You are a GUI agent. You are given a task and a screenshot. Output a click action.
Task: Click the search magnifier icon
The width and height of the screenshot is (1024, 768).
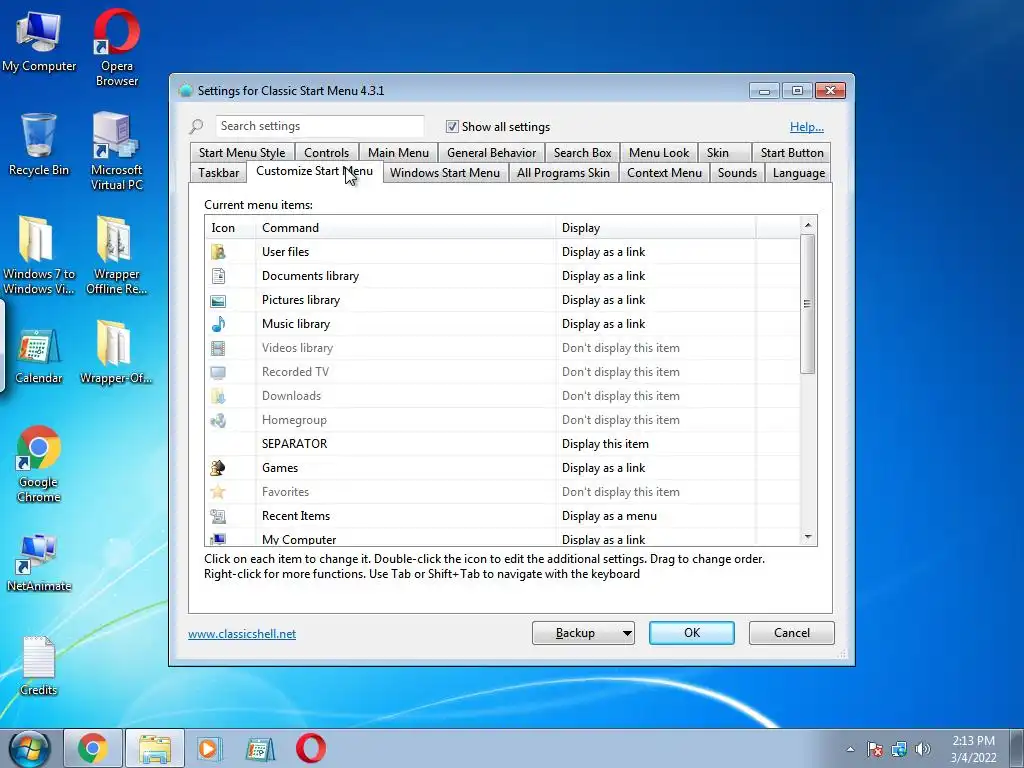coord(197,126)
